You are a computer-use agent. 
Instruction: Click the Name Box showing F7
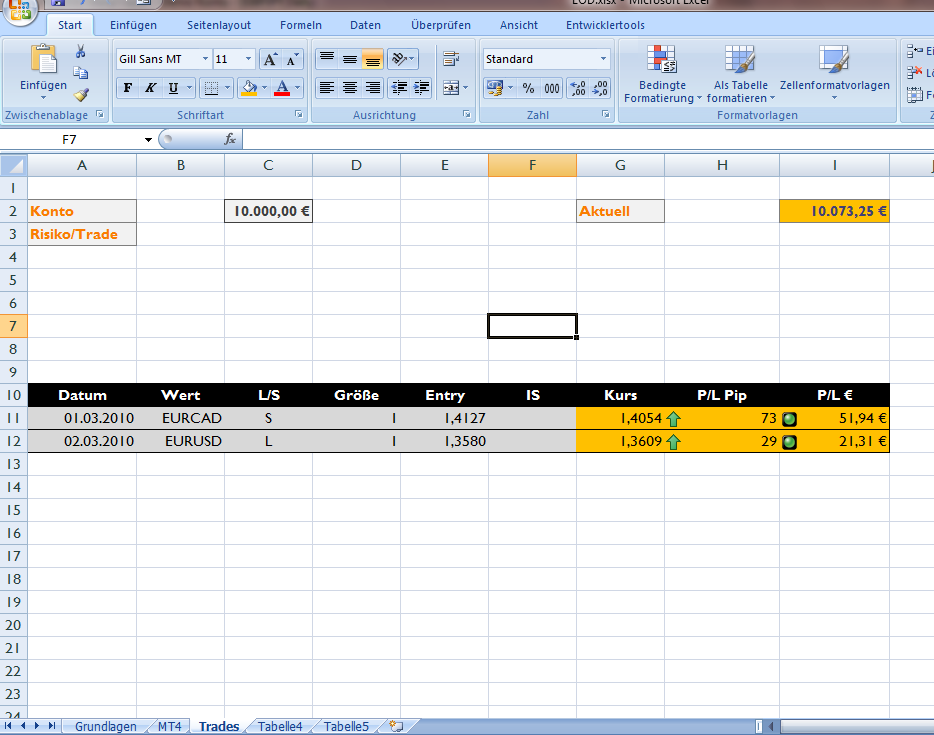pos(82,139)
